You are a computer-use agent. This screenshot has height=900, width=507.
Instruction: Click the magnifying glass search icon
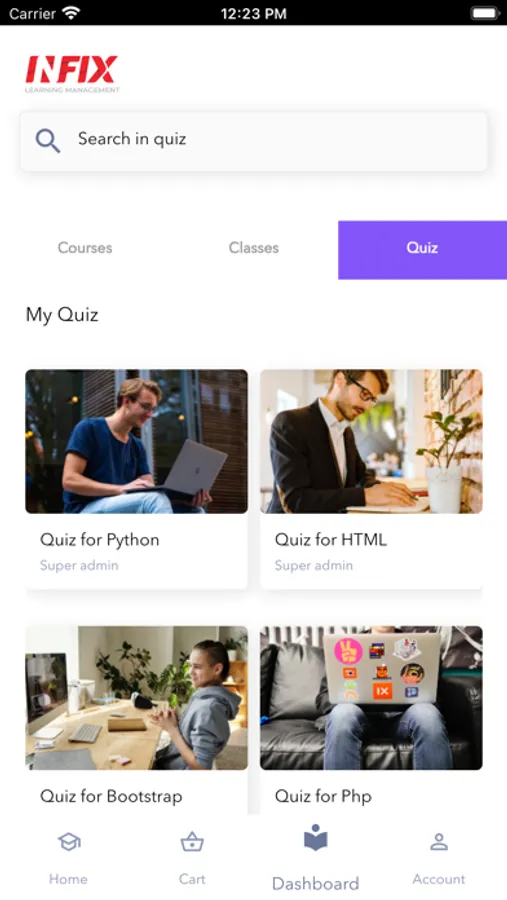pos(48,141)
